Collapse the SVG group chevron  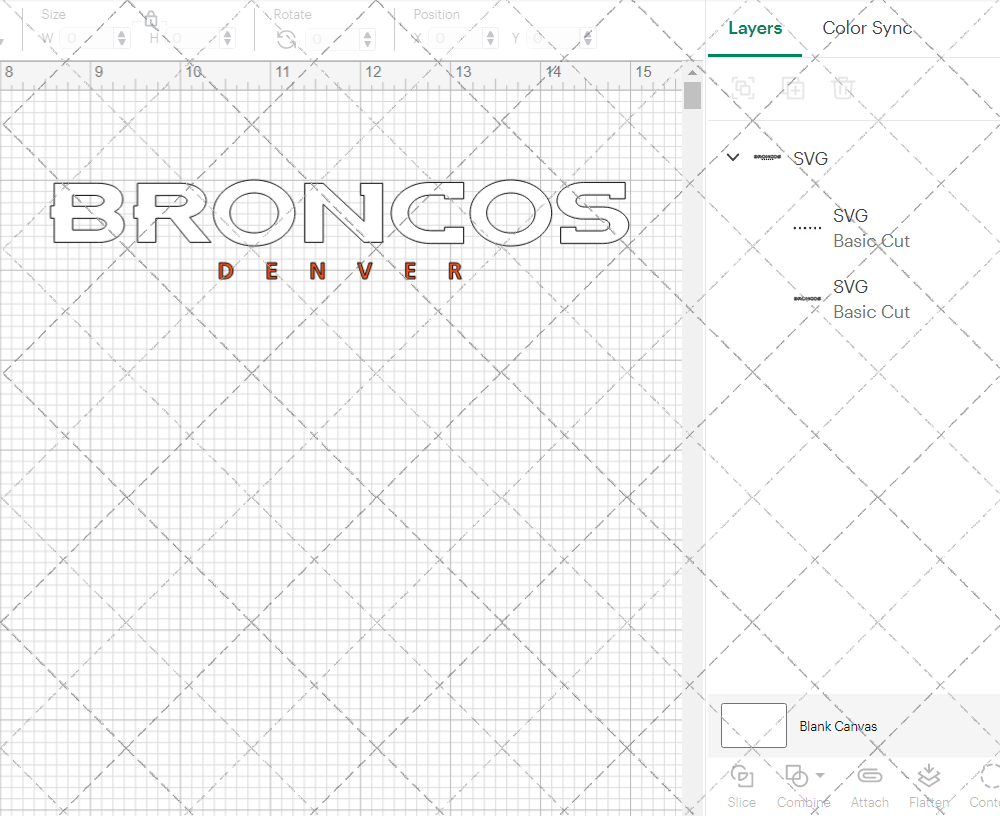coord(733,157)
